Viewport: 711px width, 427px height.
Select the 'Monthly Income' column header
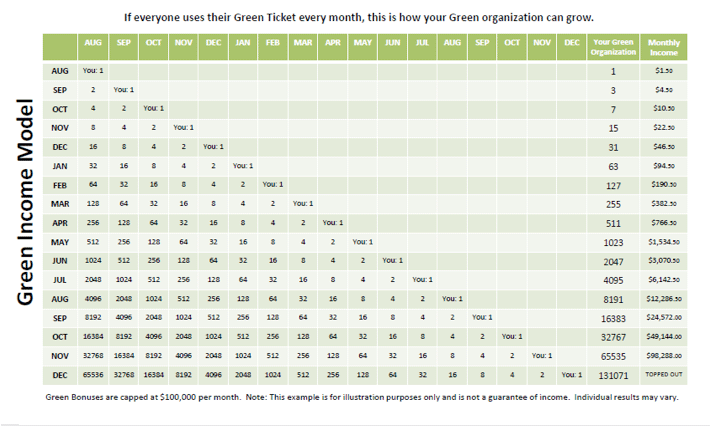tap(664, 47)
